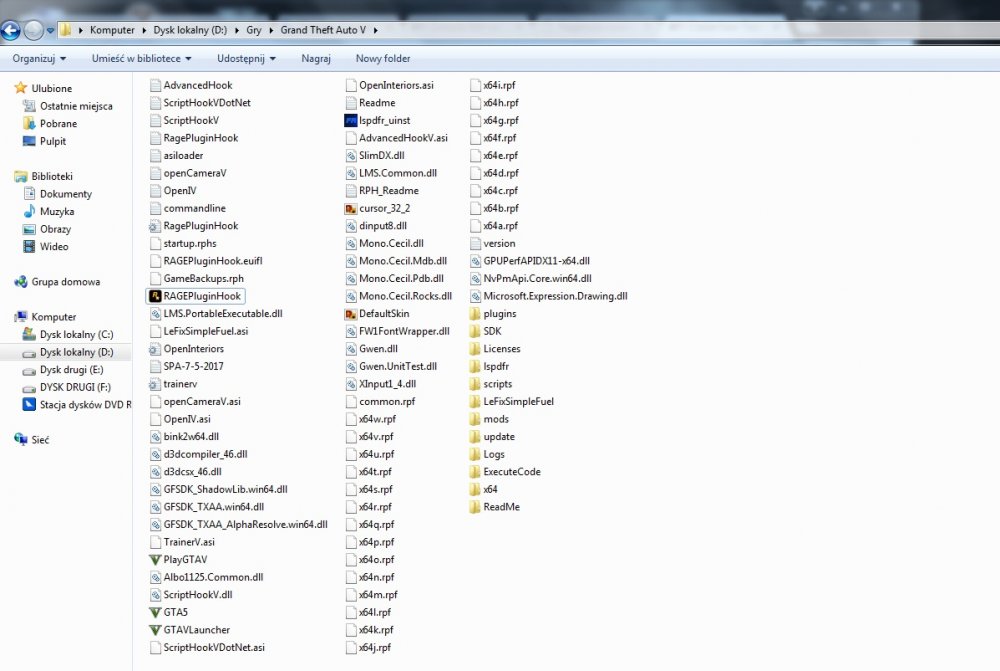Image resolution: width=1000 pixels, height=671 pixels.
Task: Select the bink2w64.dll file icon
Action: 155,437
